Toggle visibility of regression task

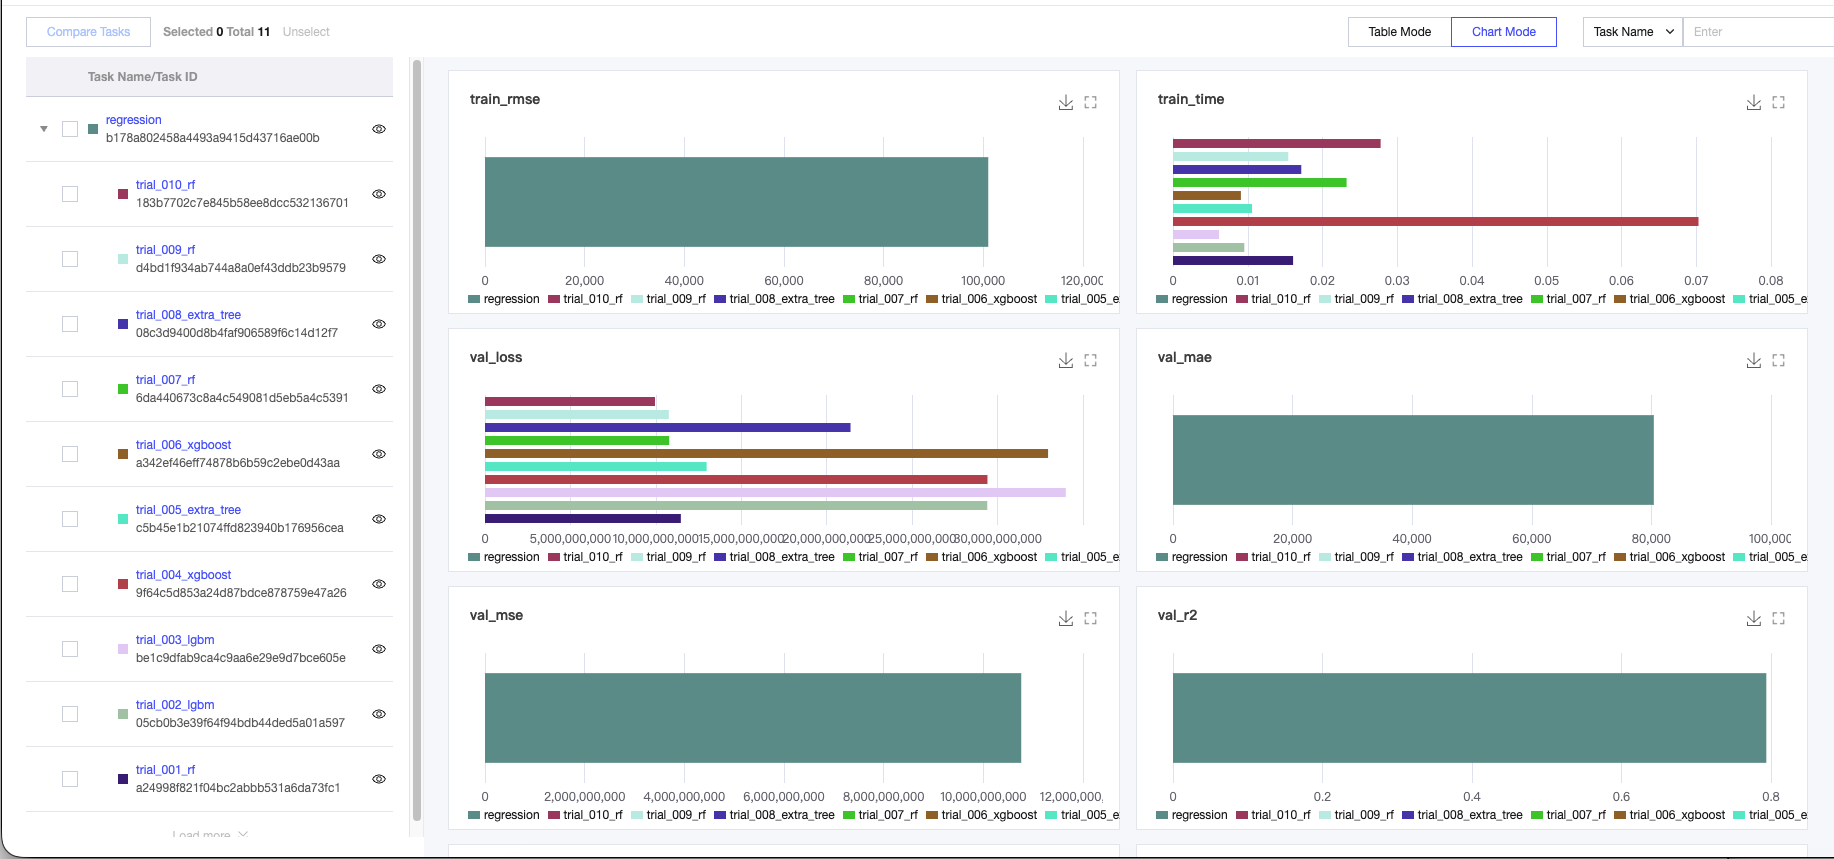379,129
